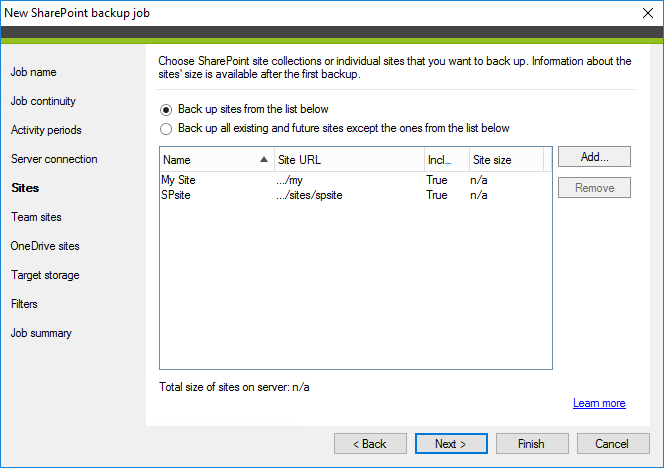The height and width of the screenshot is (468, 664).
Task: Jump to the Team sites step
Action: (36, 217)
